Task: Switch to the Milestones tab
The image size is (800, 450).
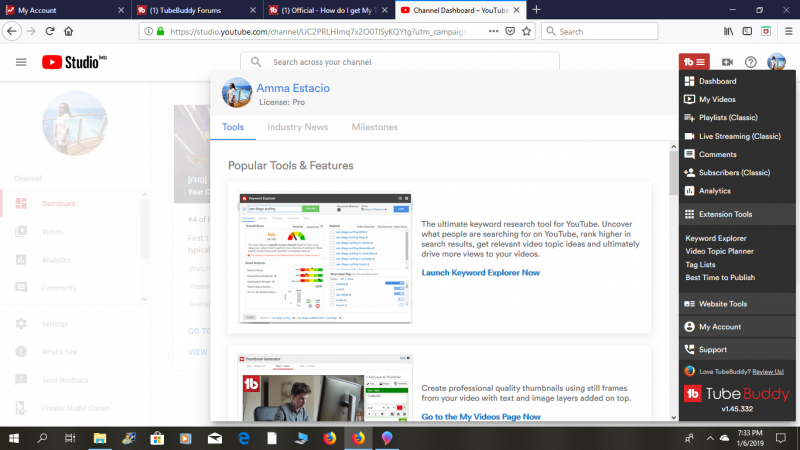Action: (x=374, y=127)
